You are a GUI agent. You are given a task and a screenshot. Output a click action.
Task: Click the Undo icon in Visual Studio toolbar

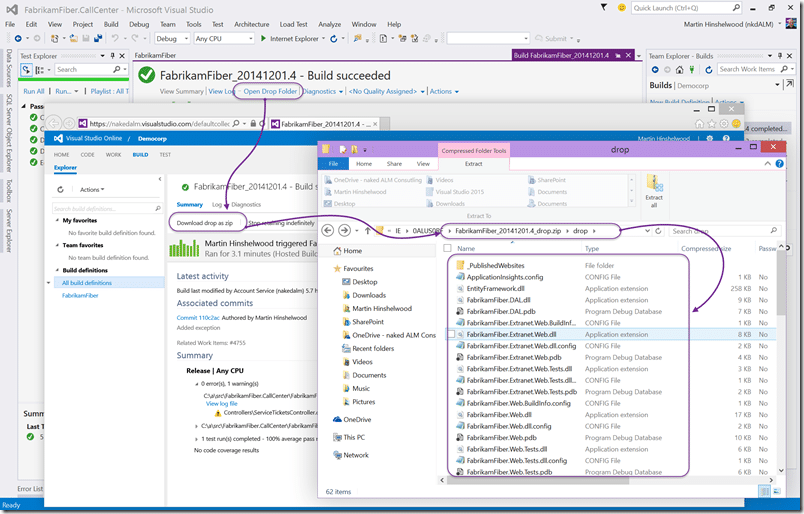pyautogui.click(x=115, y=38)
